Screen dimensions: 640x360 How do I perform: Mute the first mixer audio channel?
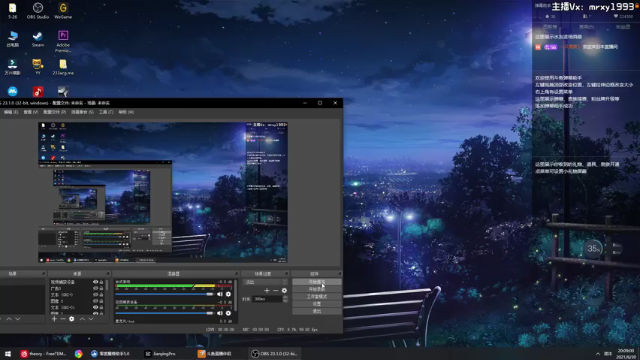220,294
